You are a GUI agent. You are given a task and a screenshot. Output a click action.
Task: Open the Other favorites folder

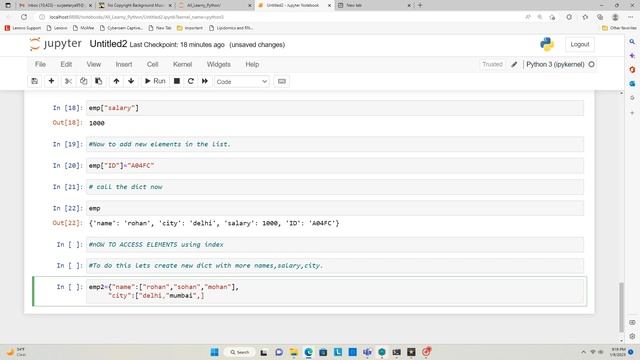619,28
